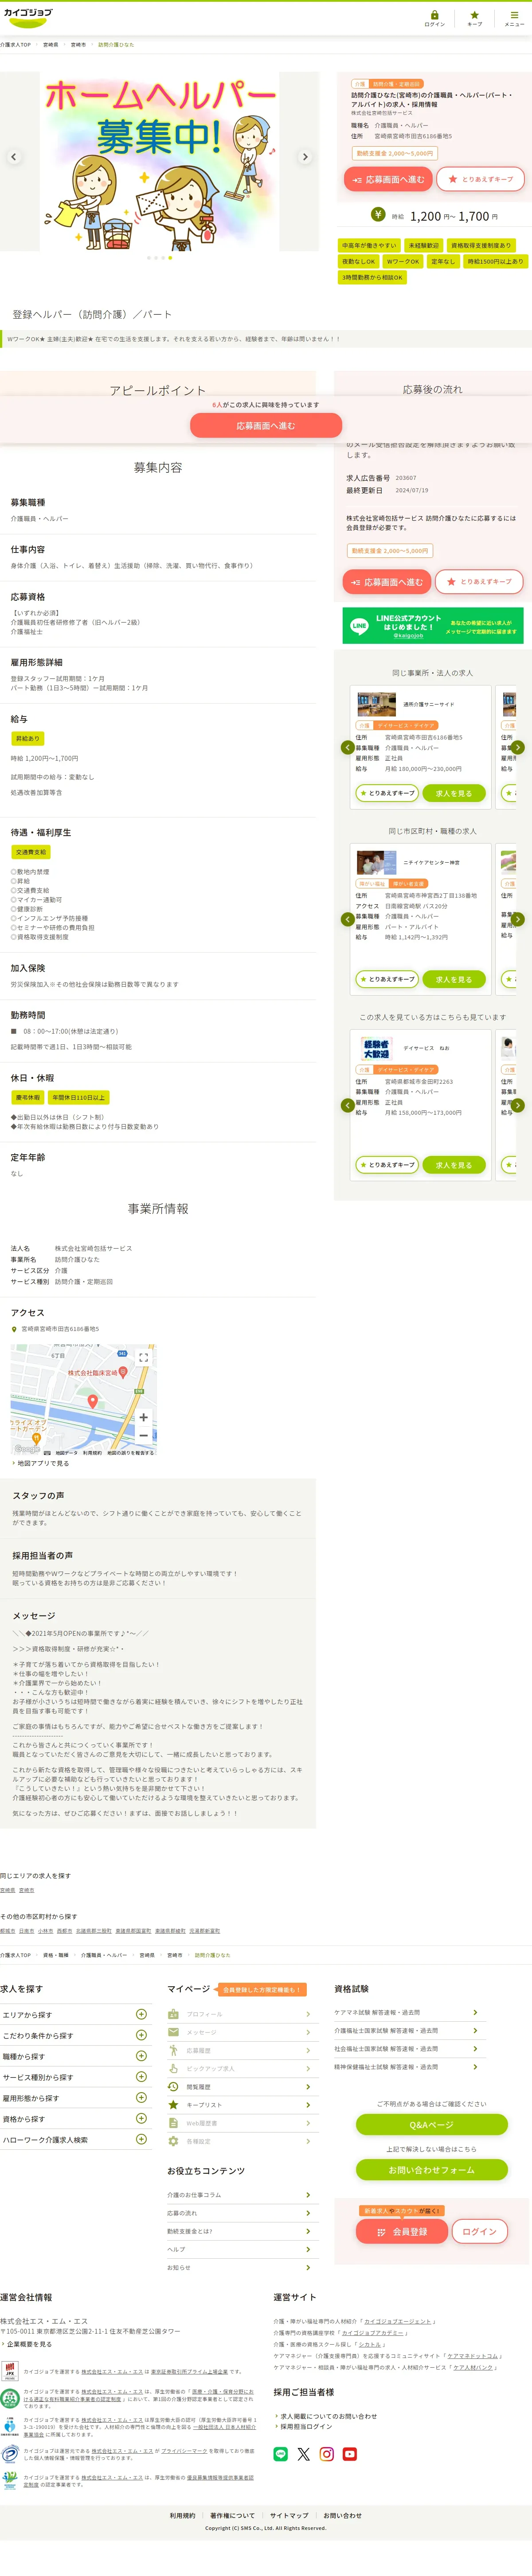Click the floating 応募画面へ進む button
This screenshot has width=532, height=2576.
266,426
